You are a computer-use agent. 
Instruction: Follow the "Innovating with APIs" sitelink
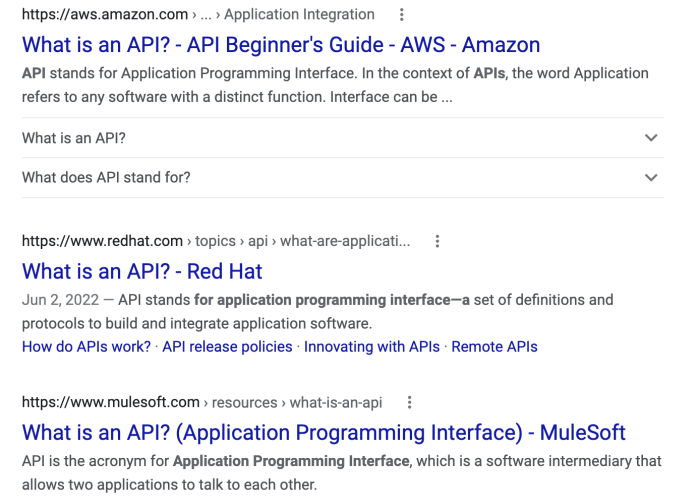pos(372,347)
